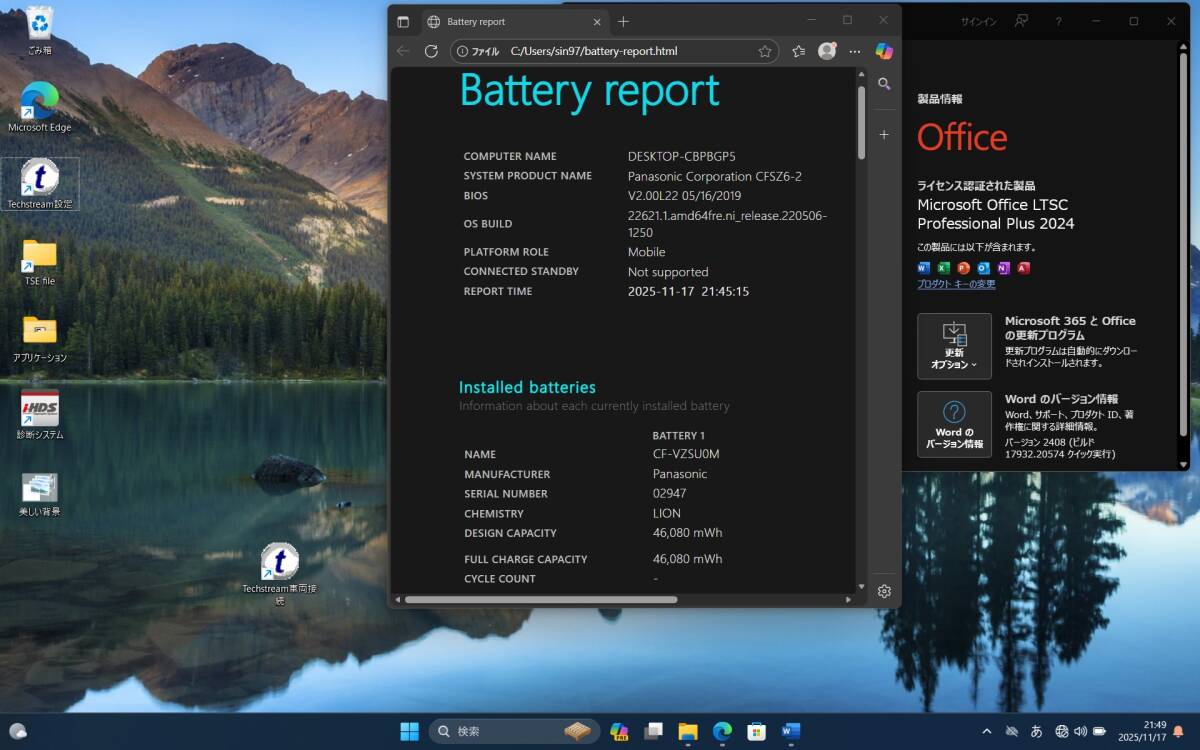Viewport: 1200px width, 750px height.
Task: Add this page to favorites with star icon
Action: tap(765, 51)
